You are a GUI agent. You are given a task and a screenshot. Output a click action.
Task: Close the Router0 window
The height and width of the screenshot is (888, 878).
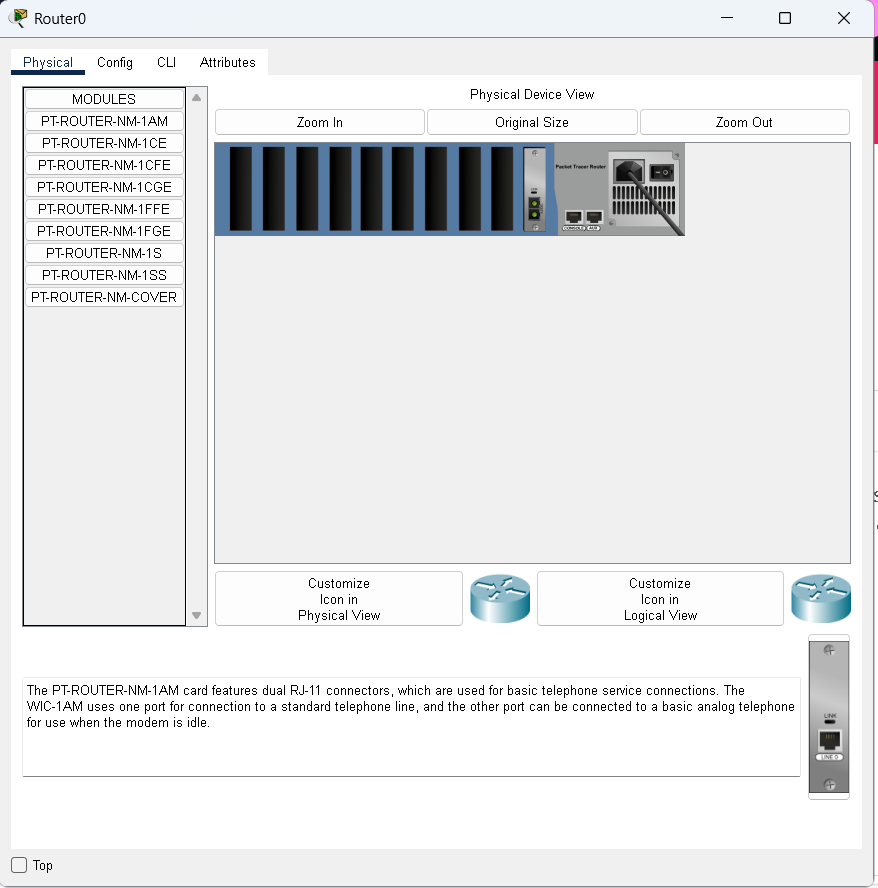pos(843,18)
